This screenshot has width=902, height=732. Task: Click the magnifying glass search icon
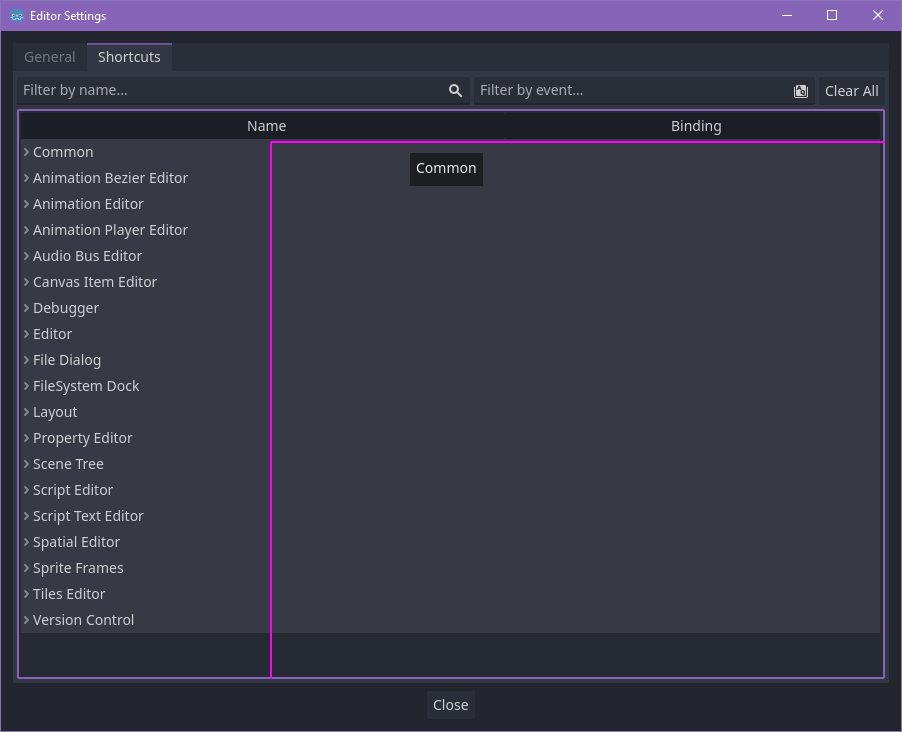pyautogui.click(x=455, y=90)
